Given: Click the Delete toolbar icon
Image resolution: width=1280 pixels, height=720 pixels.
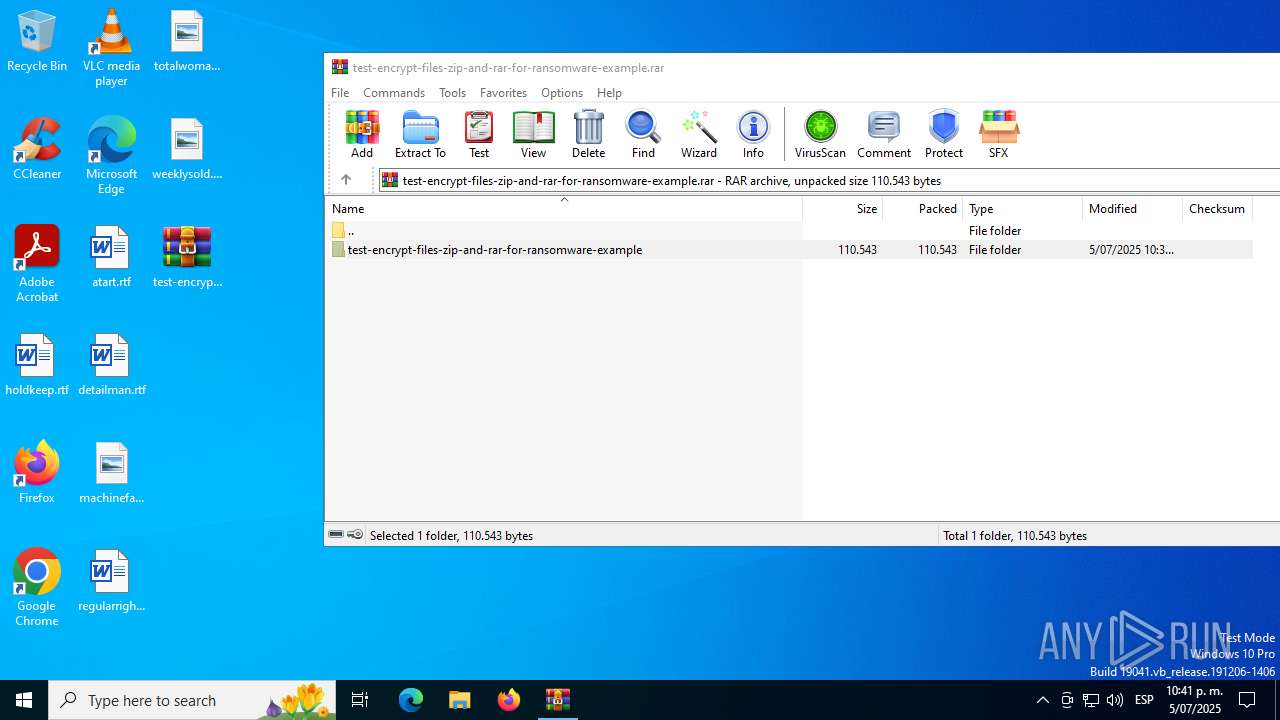Looking at the screenshot, I should [588, 134].
